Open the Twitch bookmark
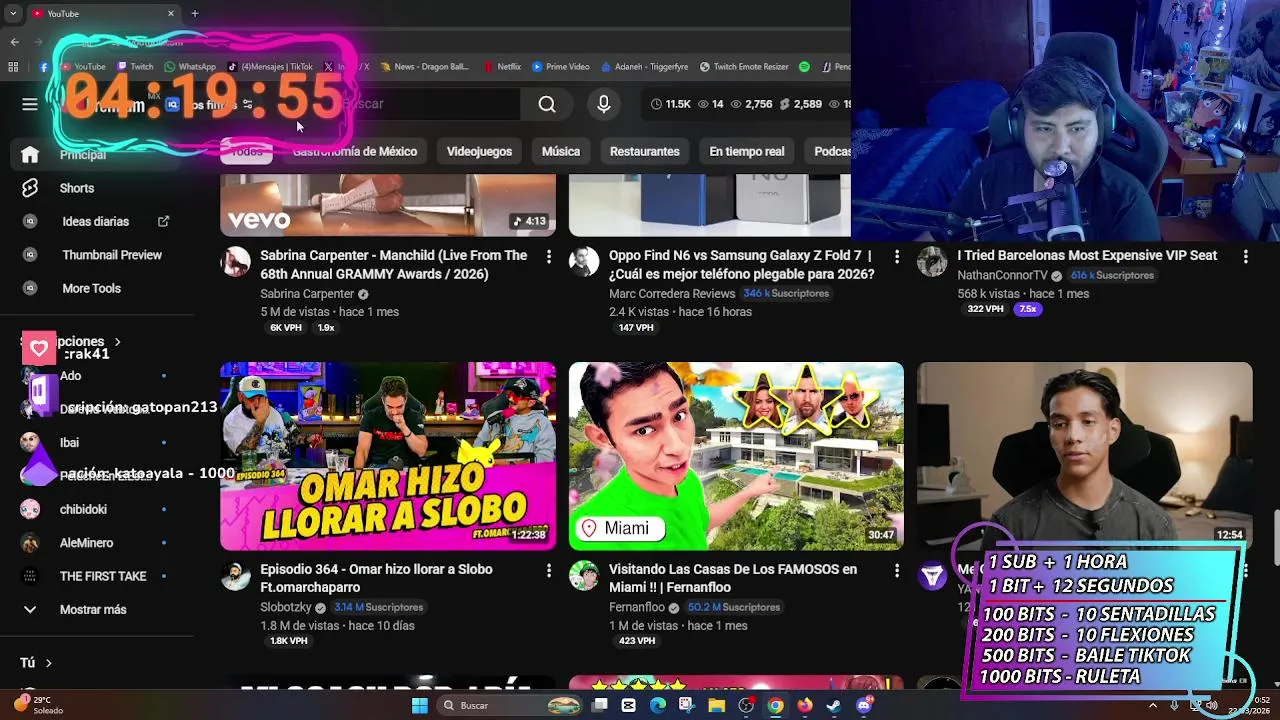 pyautogui.click(x=135, y=67)
